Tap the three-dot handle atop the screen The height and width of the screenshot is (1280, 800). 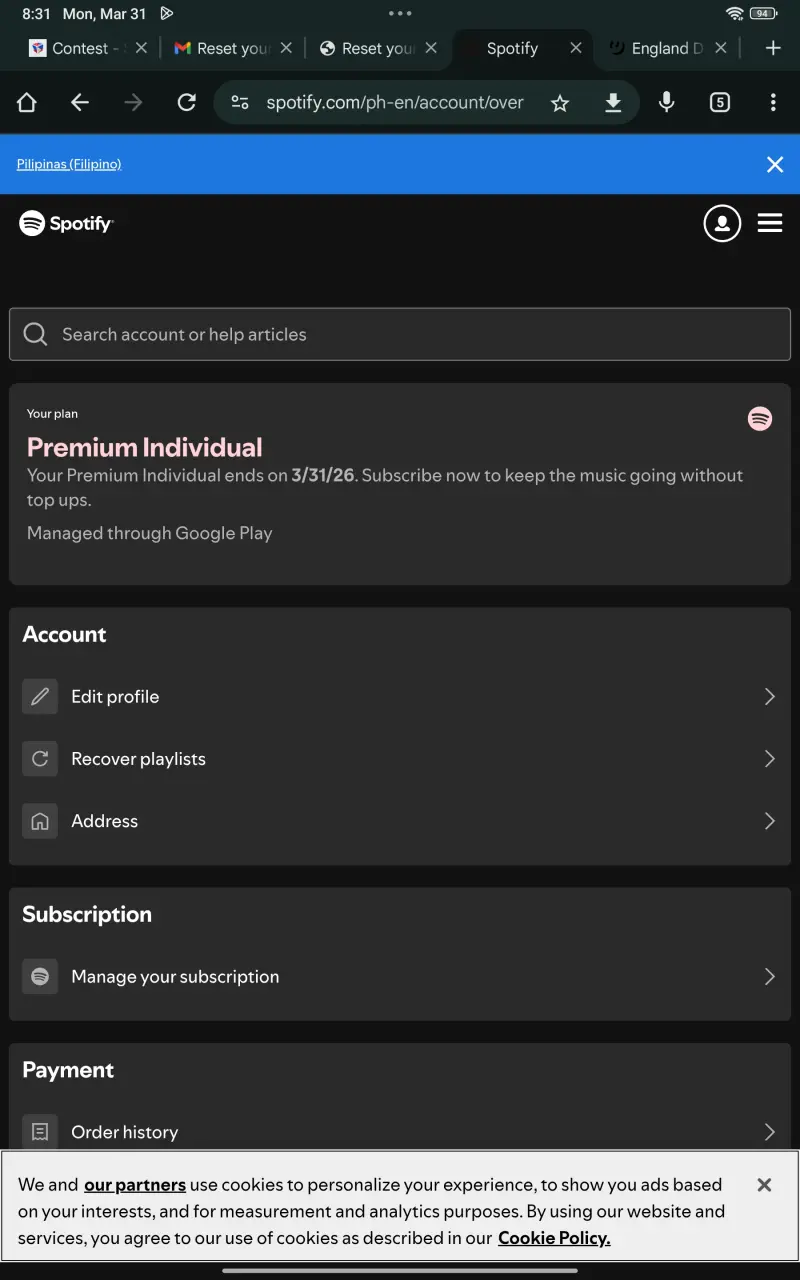tap(400, 13)
